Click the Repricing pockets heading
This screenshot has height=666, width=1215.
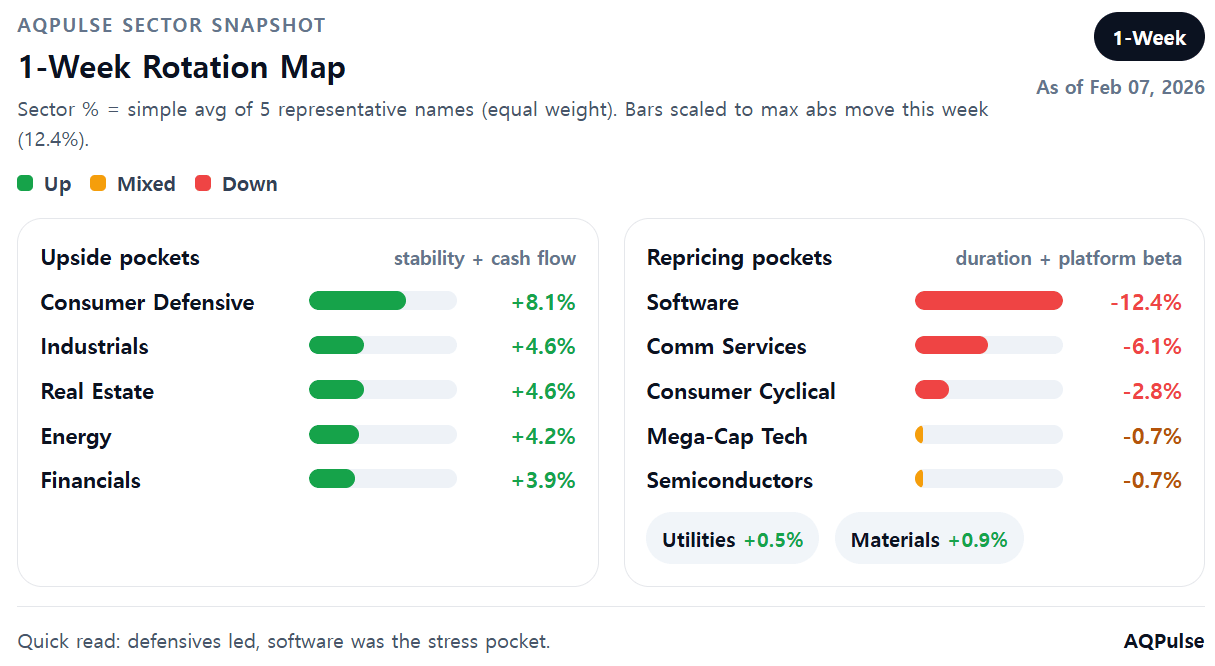[739, 258]
